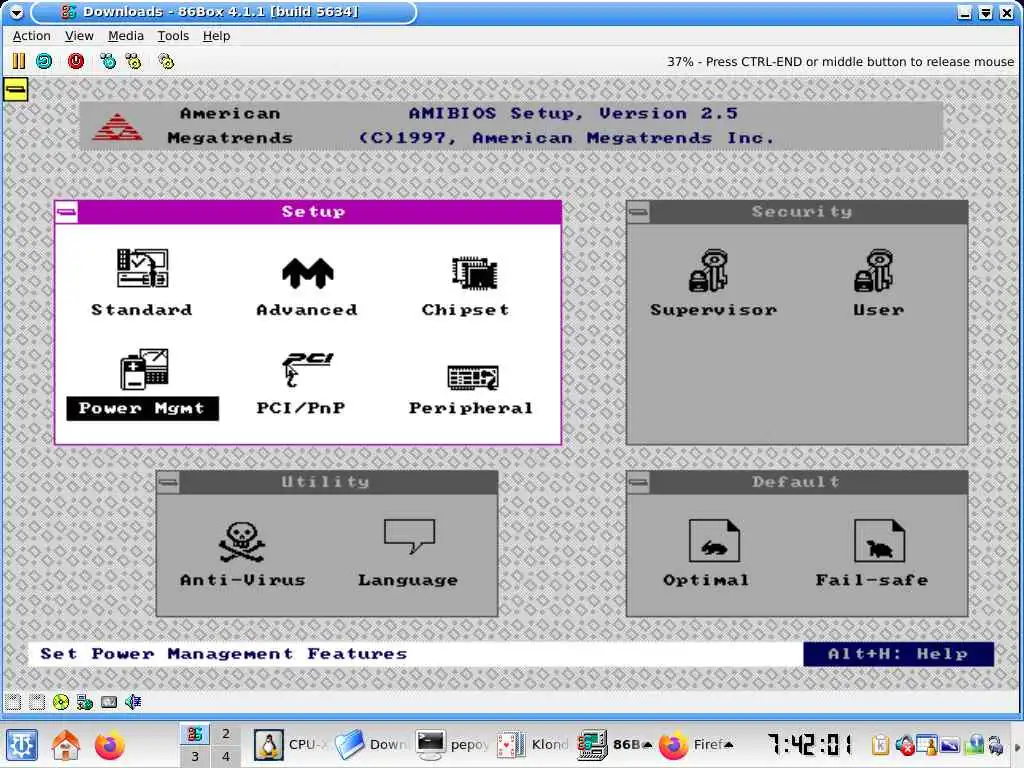The image size is (1024, 768).
Task: Open the Tools menu
Action: [x=173, y=36]
